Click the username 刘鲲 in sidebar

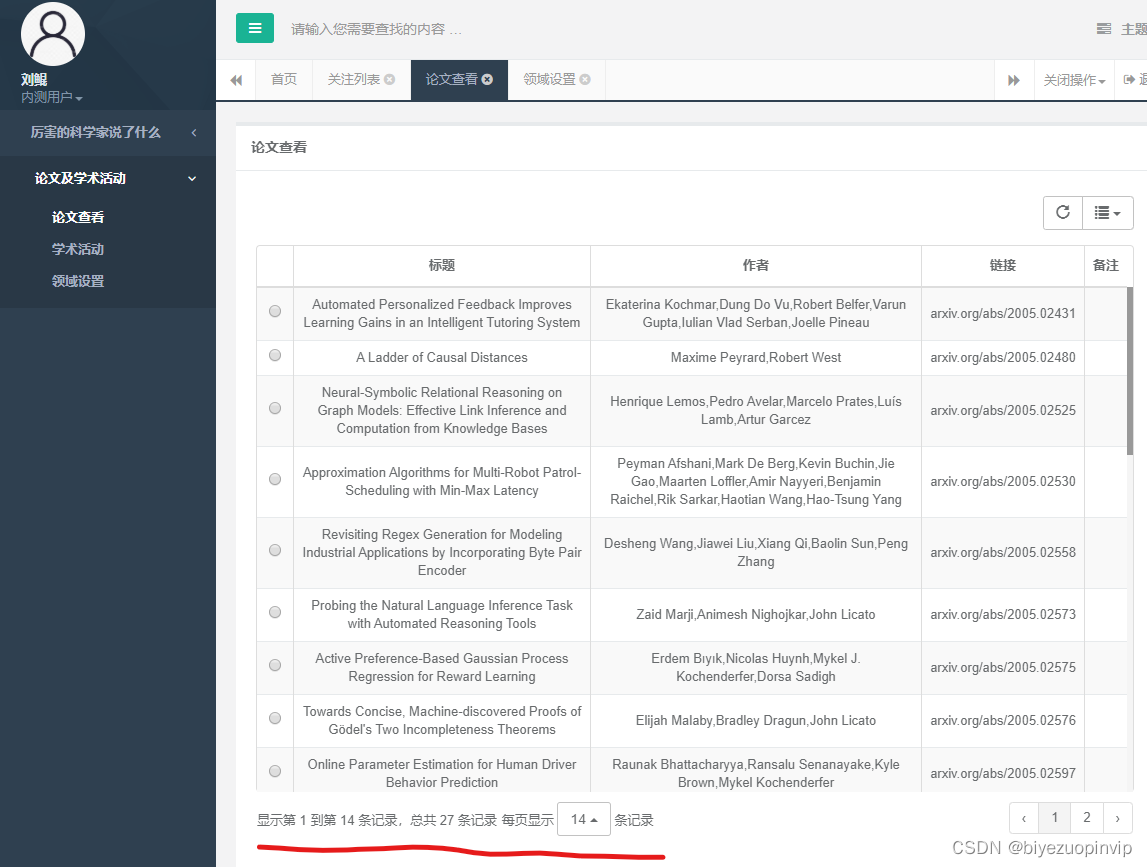pos(34,80)
